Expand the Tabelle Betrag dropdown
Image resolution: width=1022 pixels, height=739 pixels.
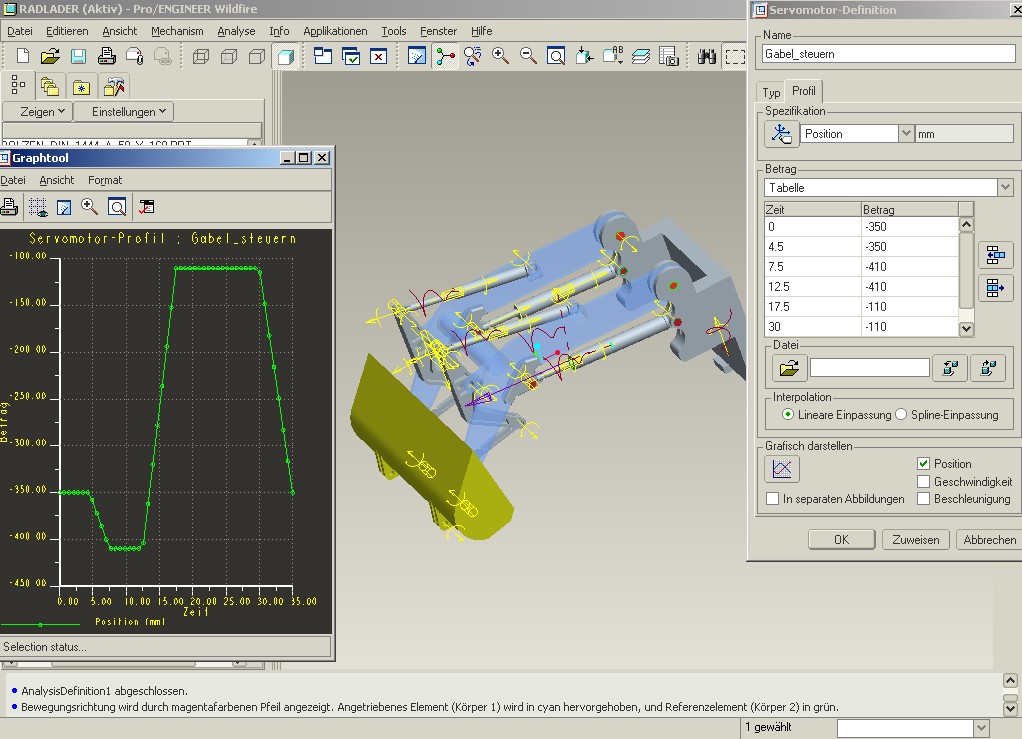coord(1004,187)
